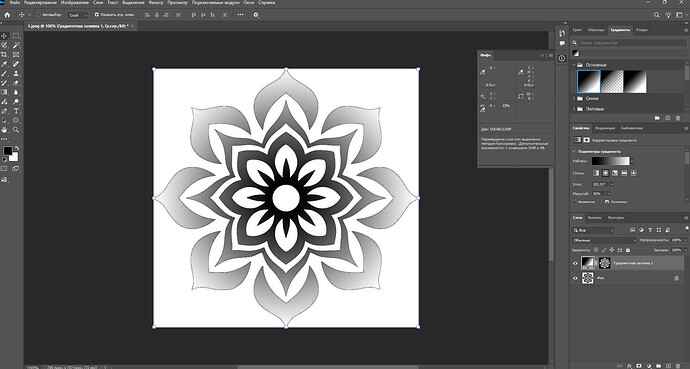Toggle Show Transform Controls checkbox
The height and width of the screenshot is (369, 690).
click(97, 15)
